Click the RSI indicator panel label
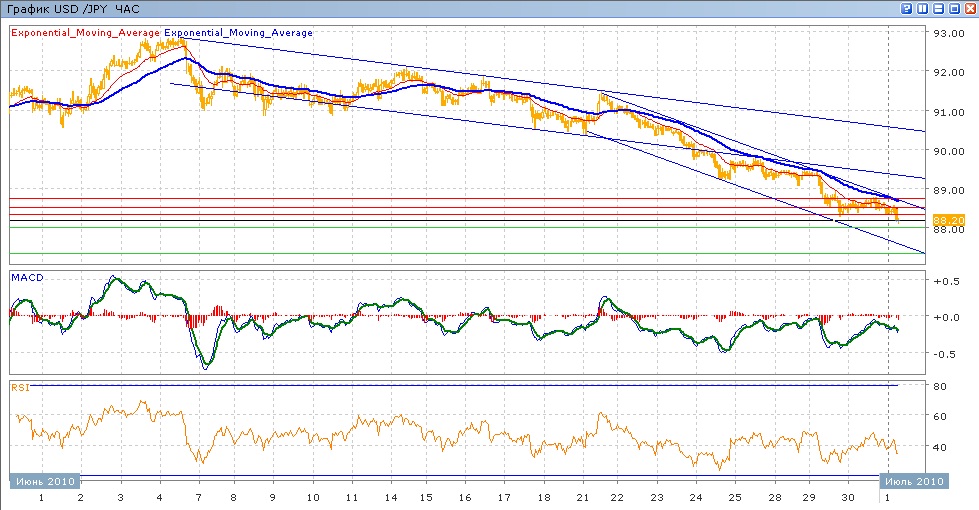This screenshot has width=979, height=510. pyautogui.click(x=19, y=386)
